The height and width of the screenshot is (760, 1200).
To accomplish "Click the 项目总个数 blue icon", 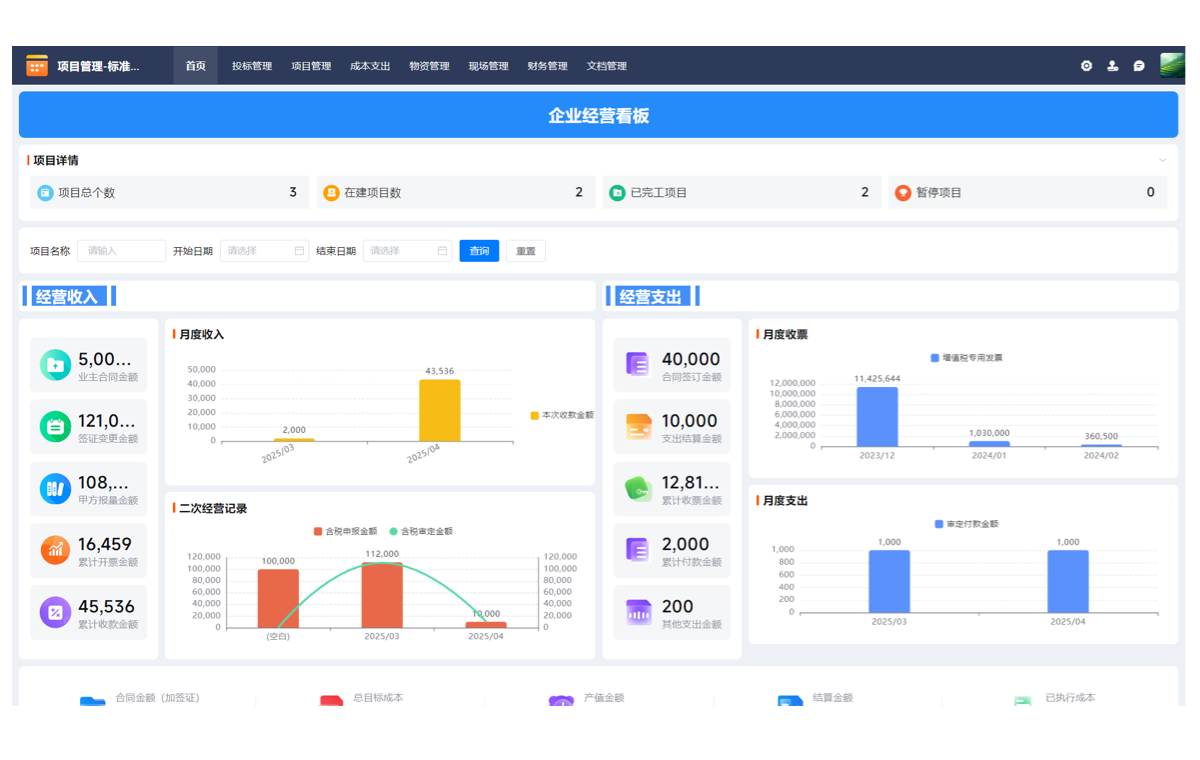I will (45, 192).
